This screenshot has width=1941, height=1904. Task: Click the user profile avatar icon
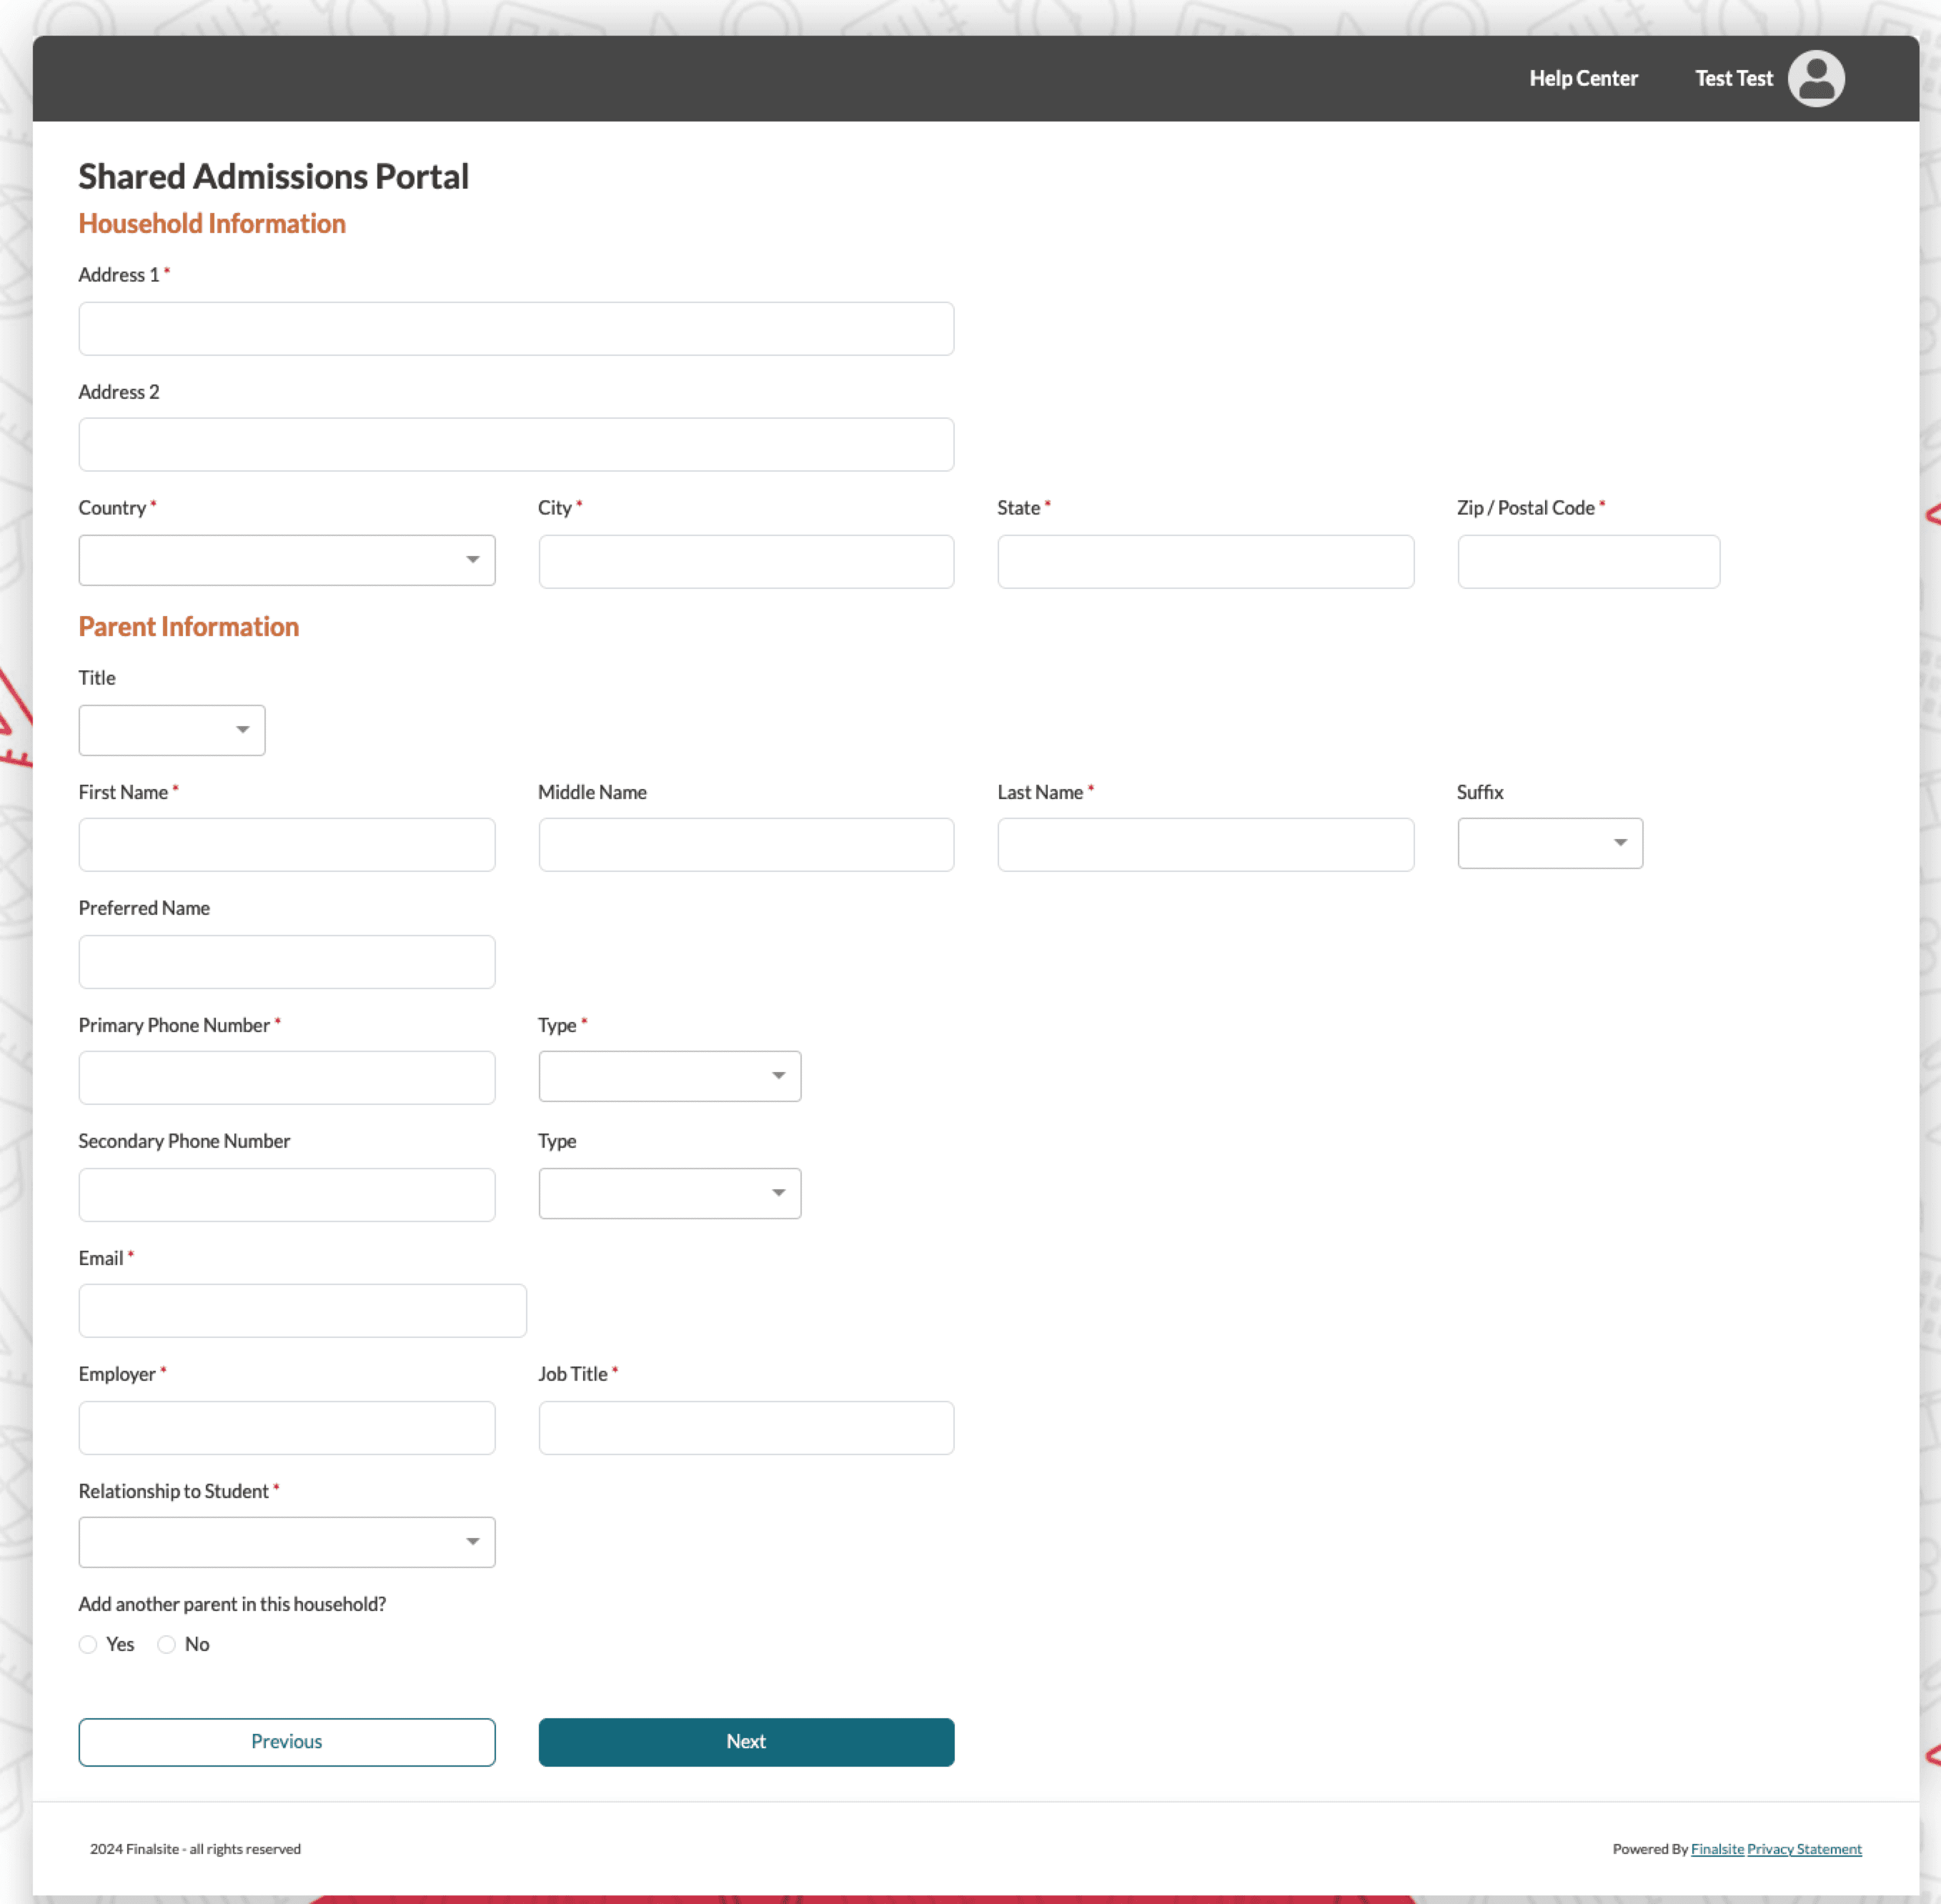click(x=1815, y=78)
